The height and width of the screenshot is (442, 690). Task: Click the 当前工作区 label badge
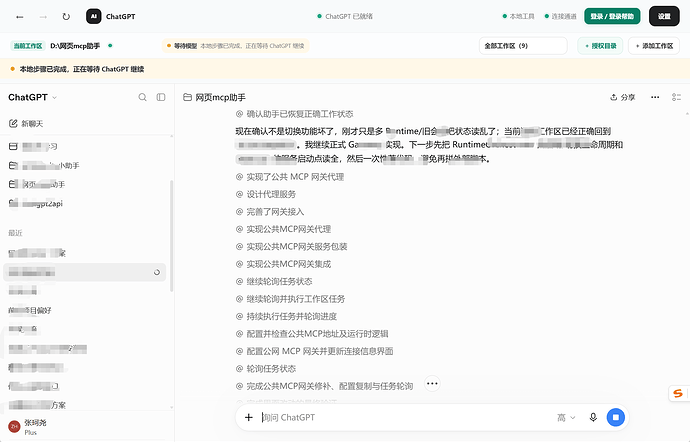28,46
